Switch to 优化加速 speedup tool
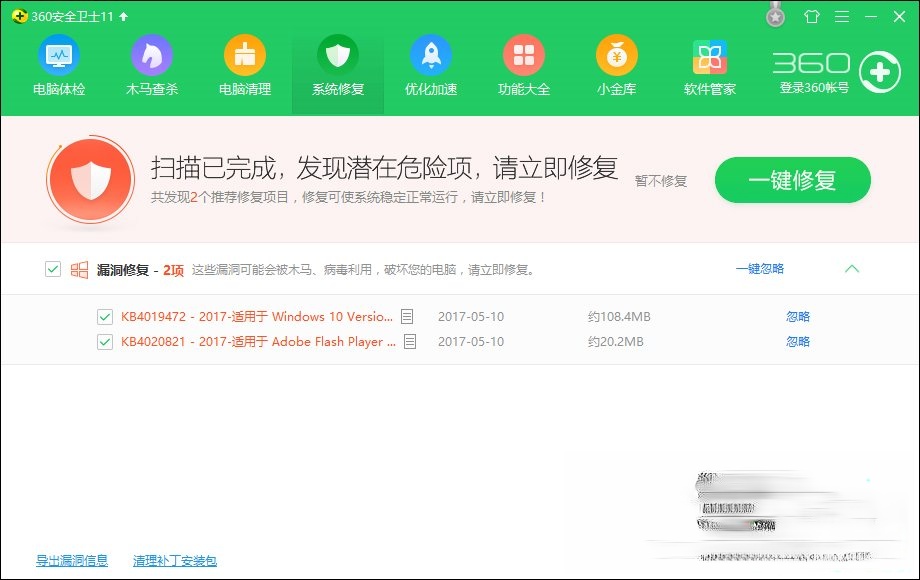The image size is (920, 580). [x=430, y=65]
